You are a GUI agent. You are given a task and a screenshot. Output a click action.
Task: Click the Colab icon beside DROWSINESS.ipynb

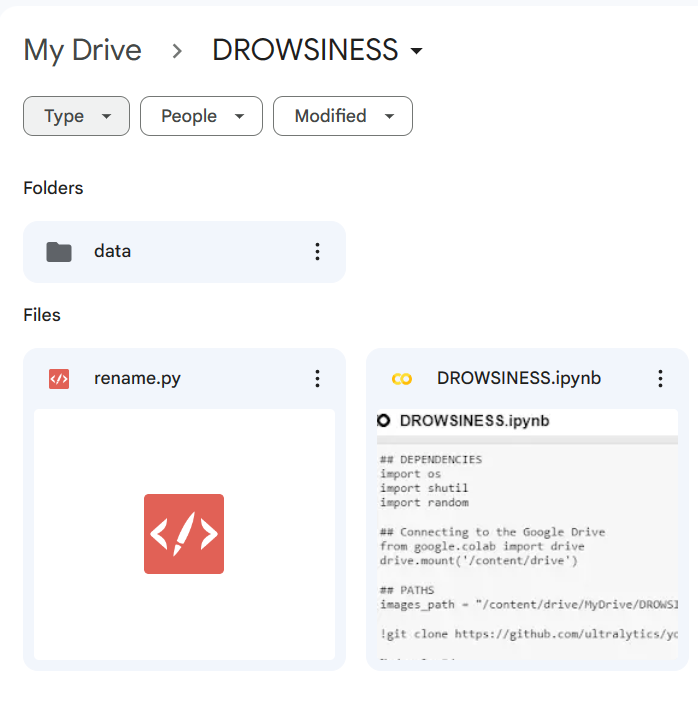click(x=402, y=379)
